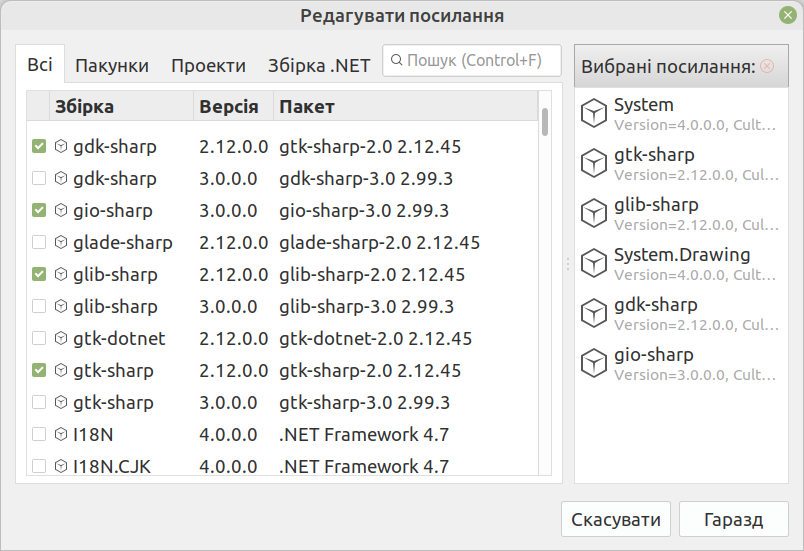Click package text gtk-sharp-3.0 2.99.3
The width and height of the screenshot is (804, 551).
pos(365,402)
